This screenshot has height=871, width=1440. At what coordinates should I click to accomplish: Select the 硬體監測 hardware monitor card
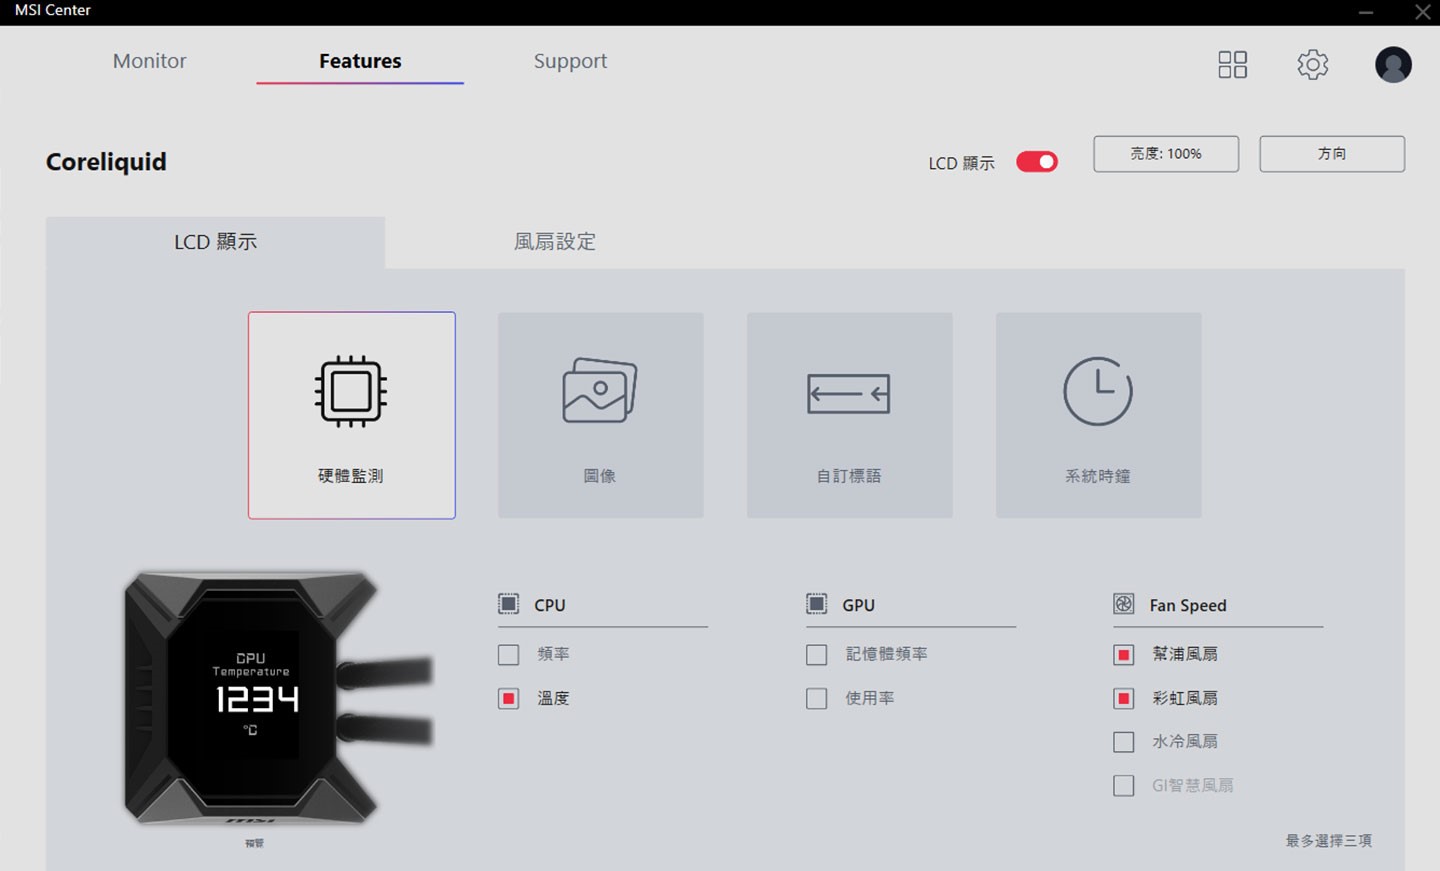pos(352,415)
